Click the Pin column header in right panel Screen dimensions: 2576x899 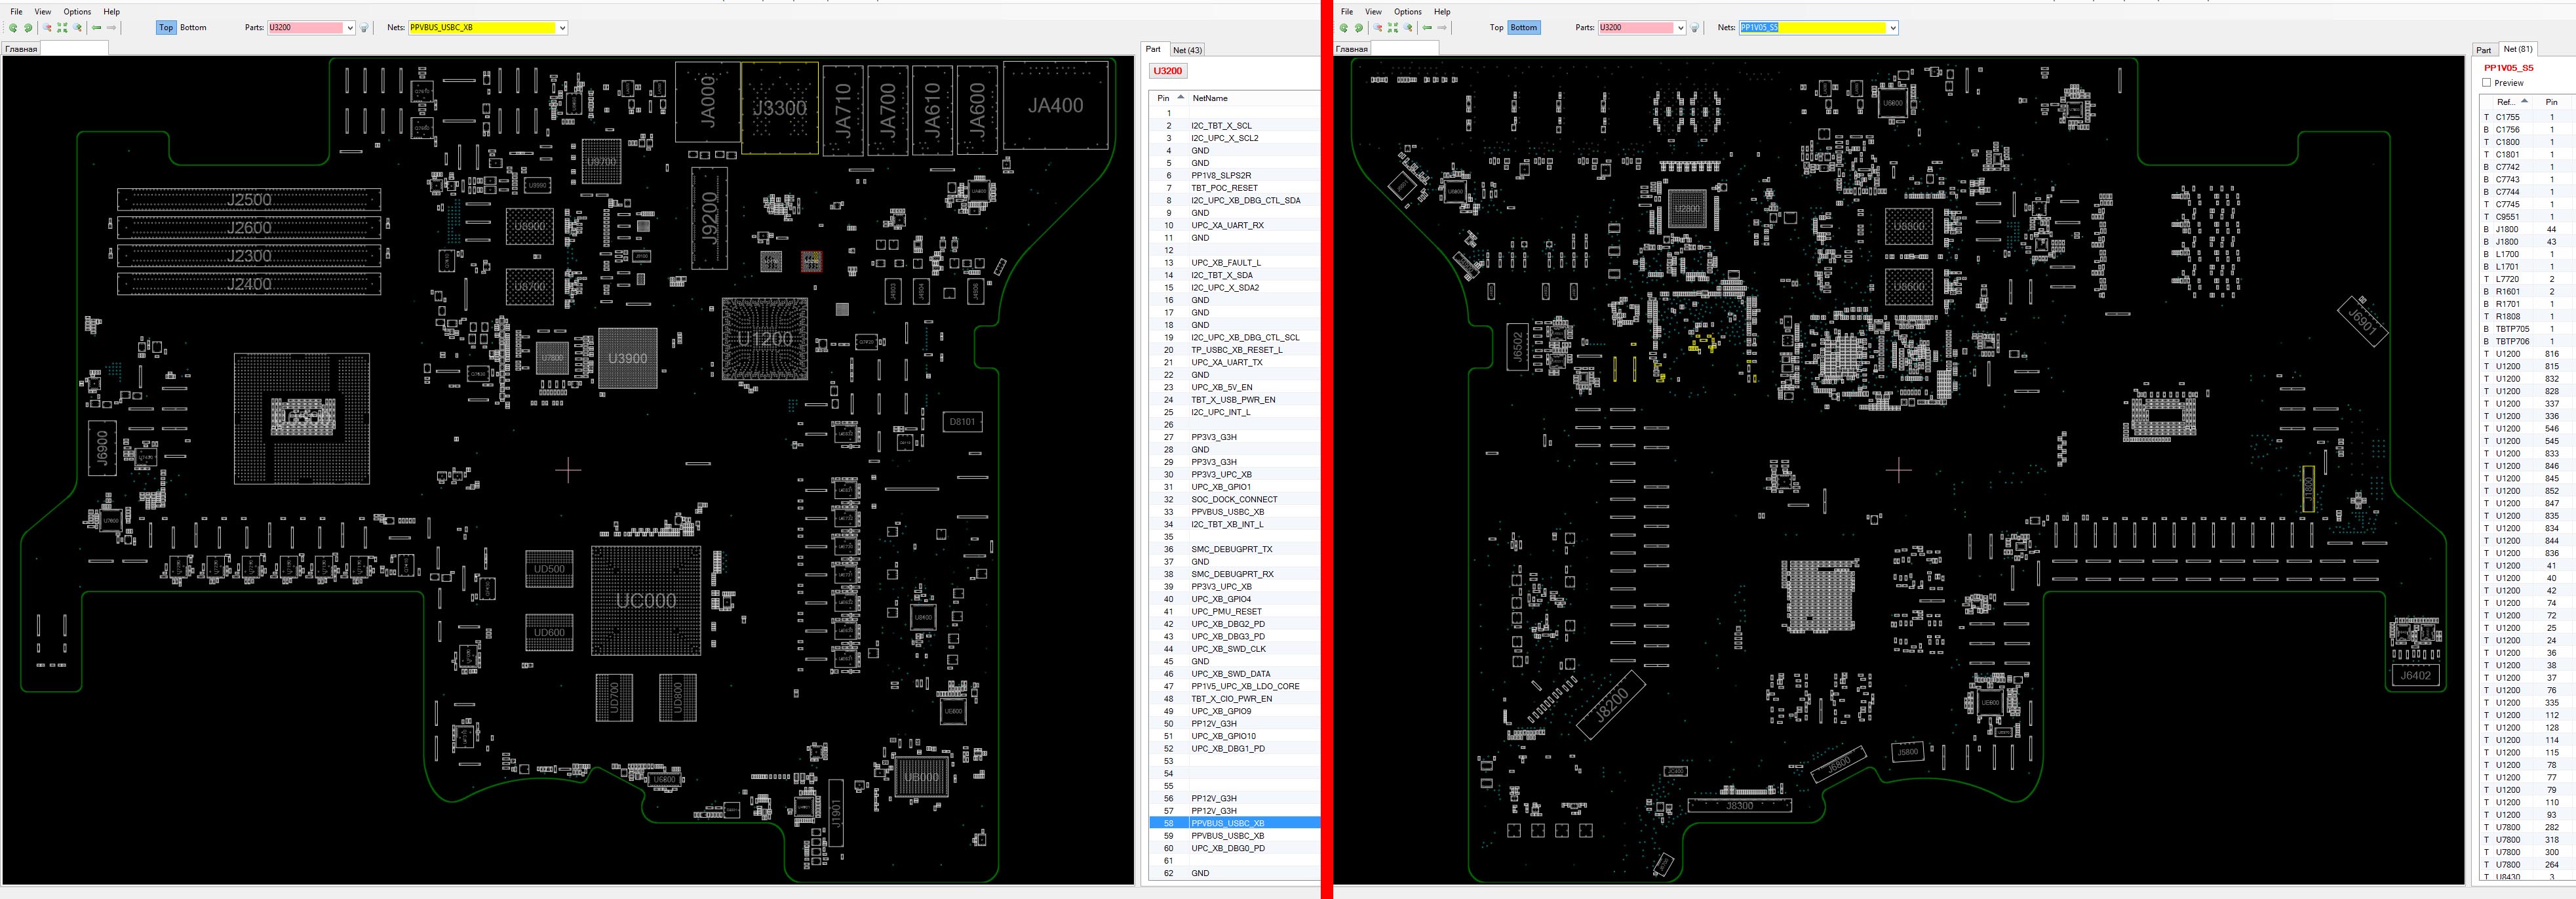pyautogui.click(x=2551, y=102)
